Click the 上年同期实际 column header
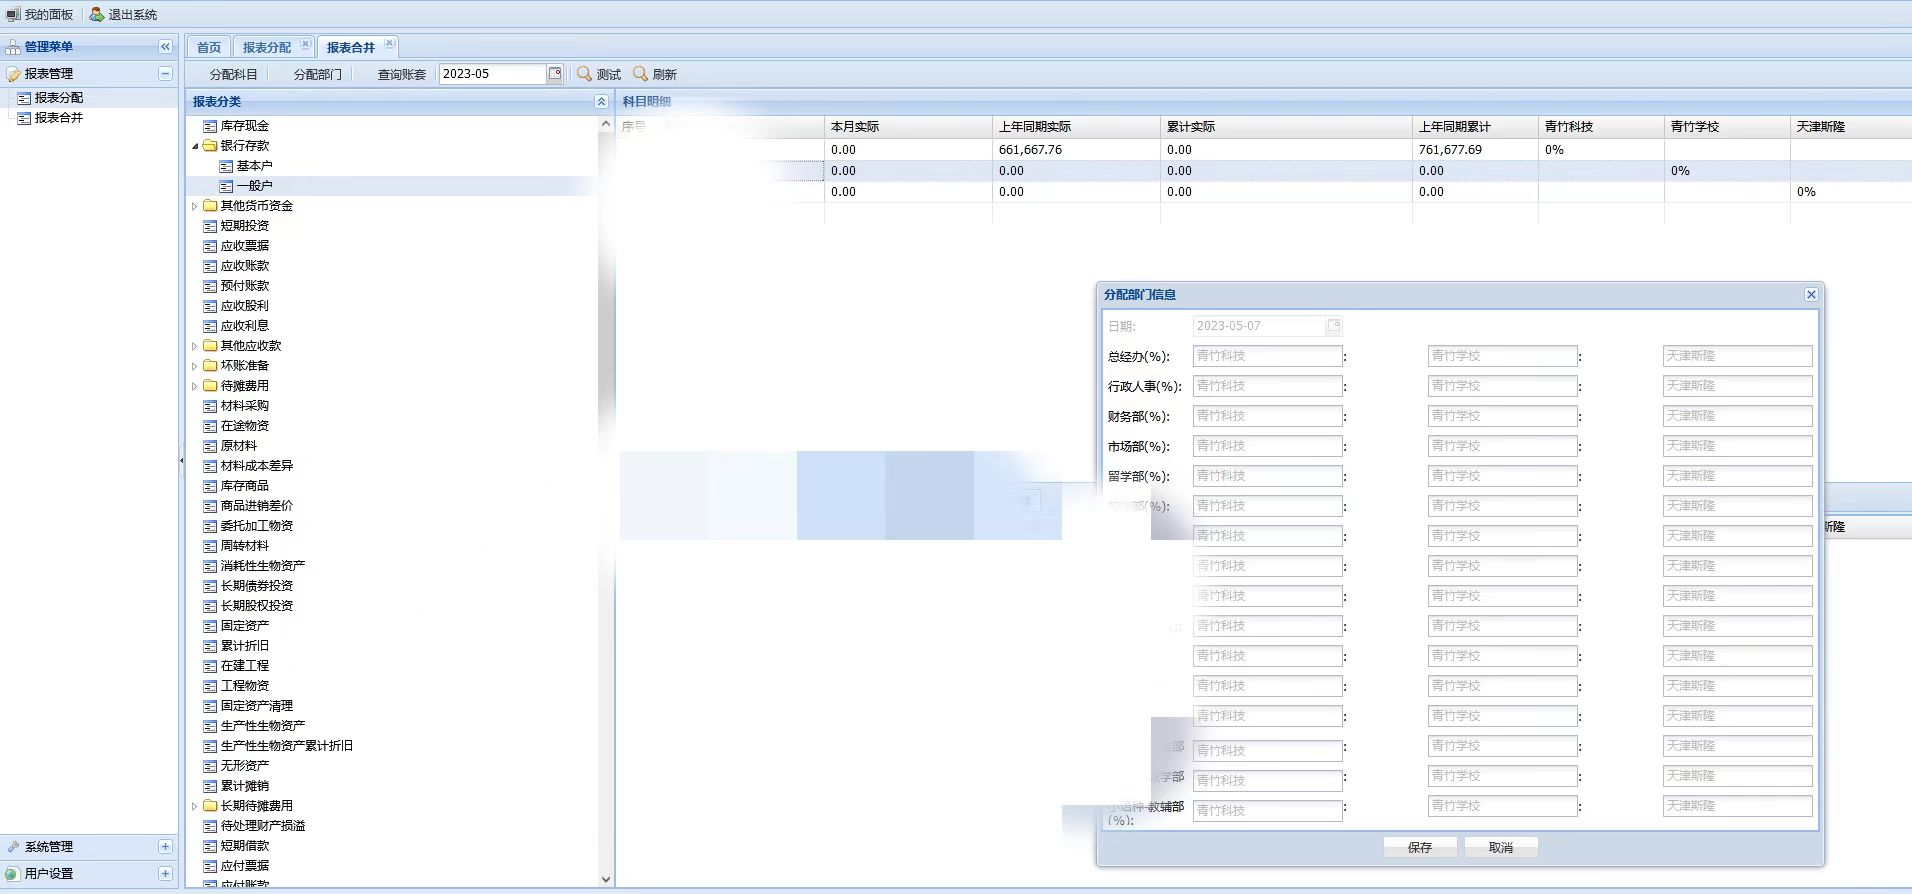Viewport: 1912px width, 894px height. click(1076, 127)
